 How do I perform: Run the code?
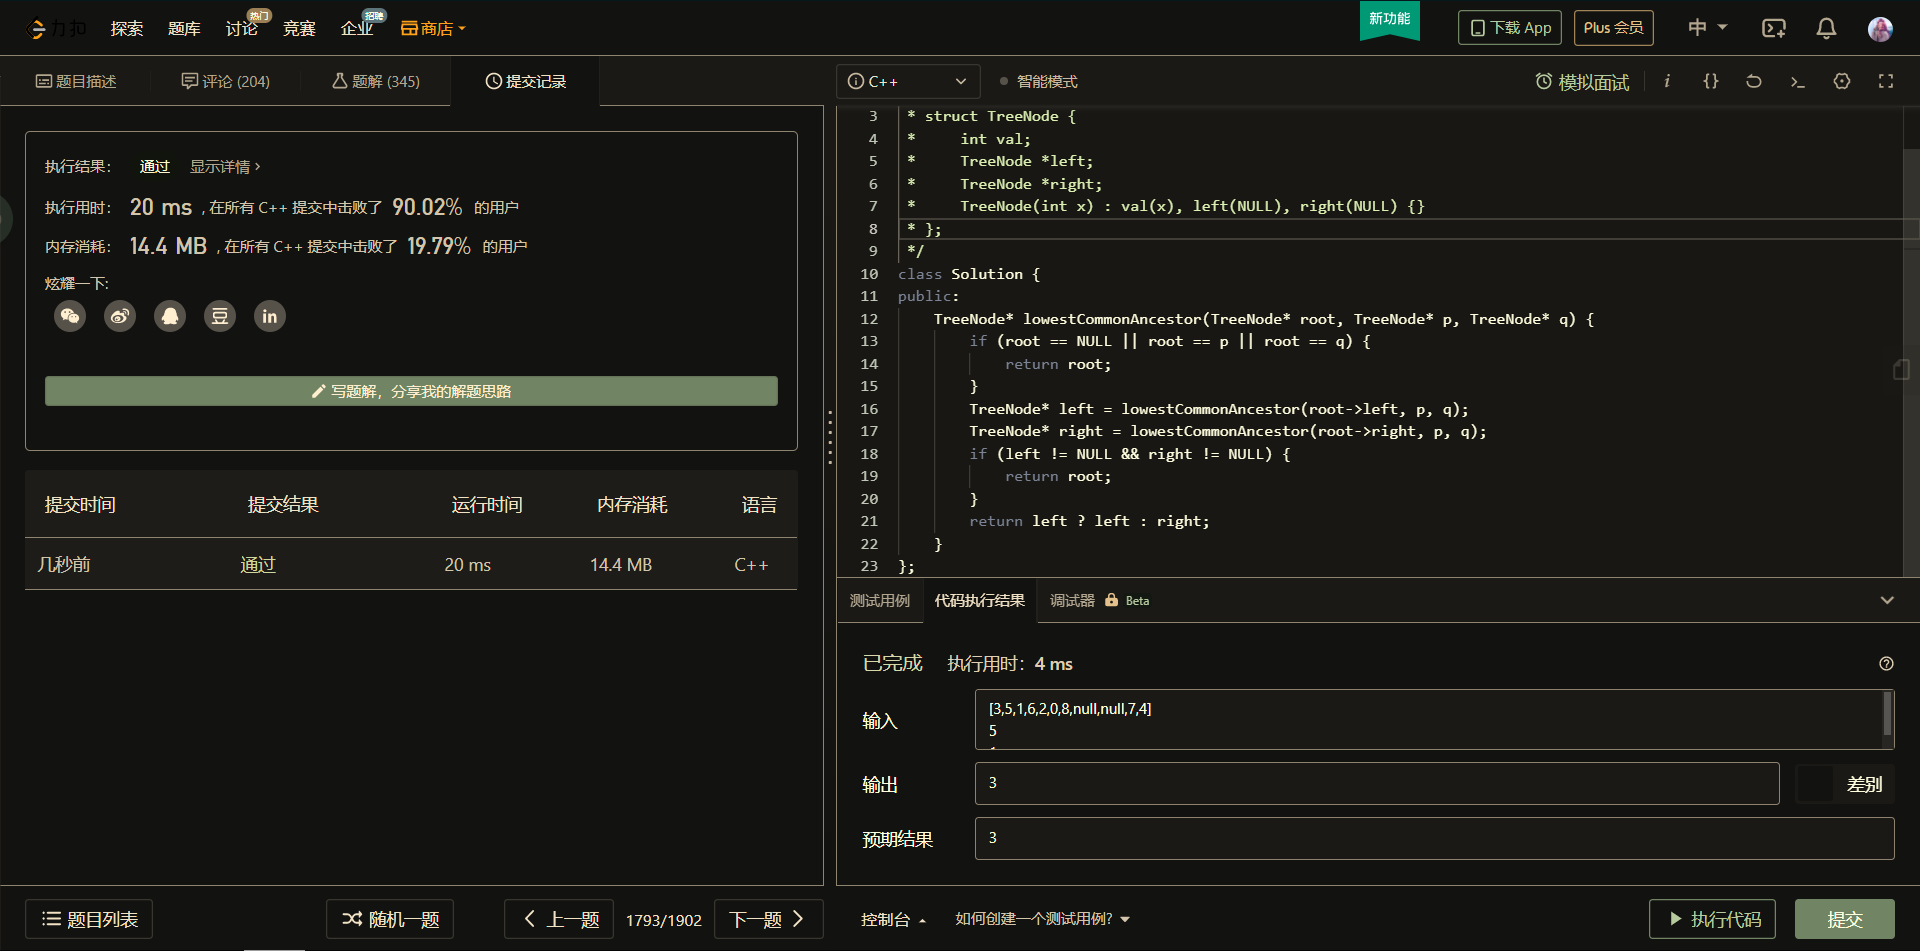click(1712, 919)
